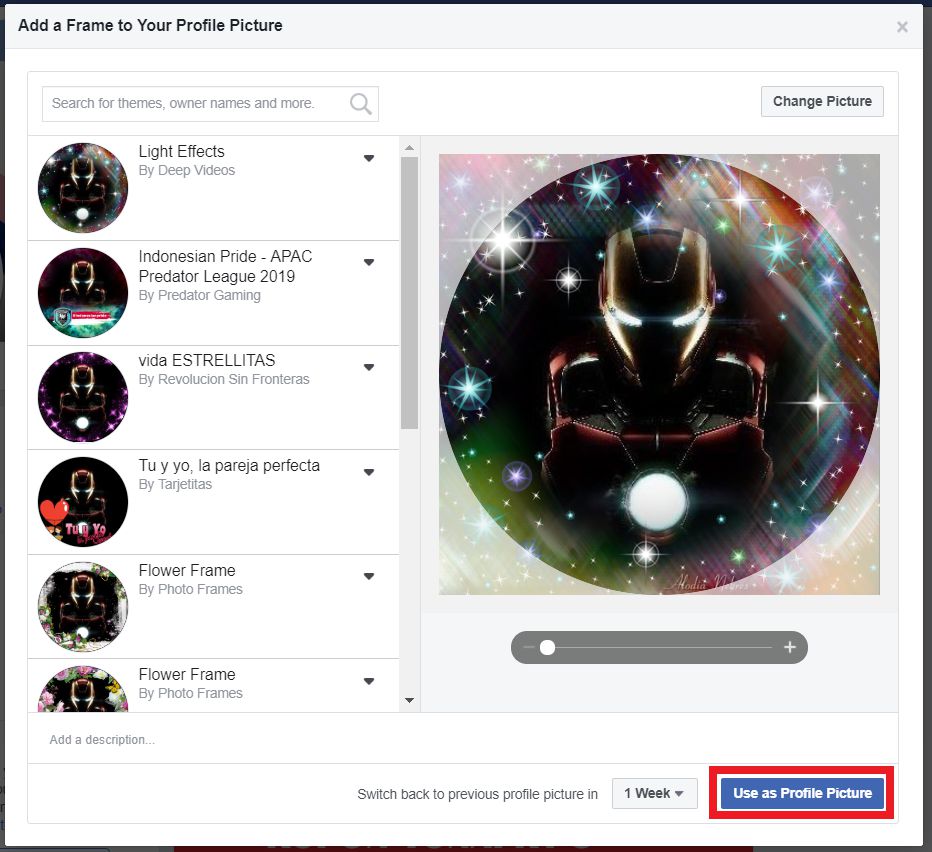The width and height of the screenshot is (932, 852).
Task: Click the frame search input field
Action: [210, 103]
